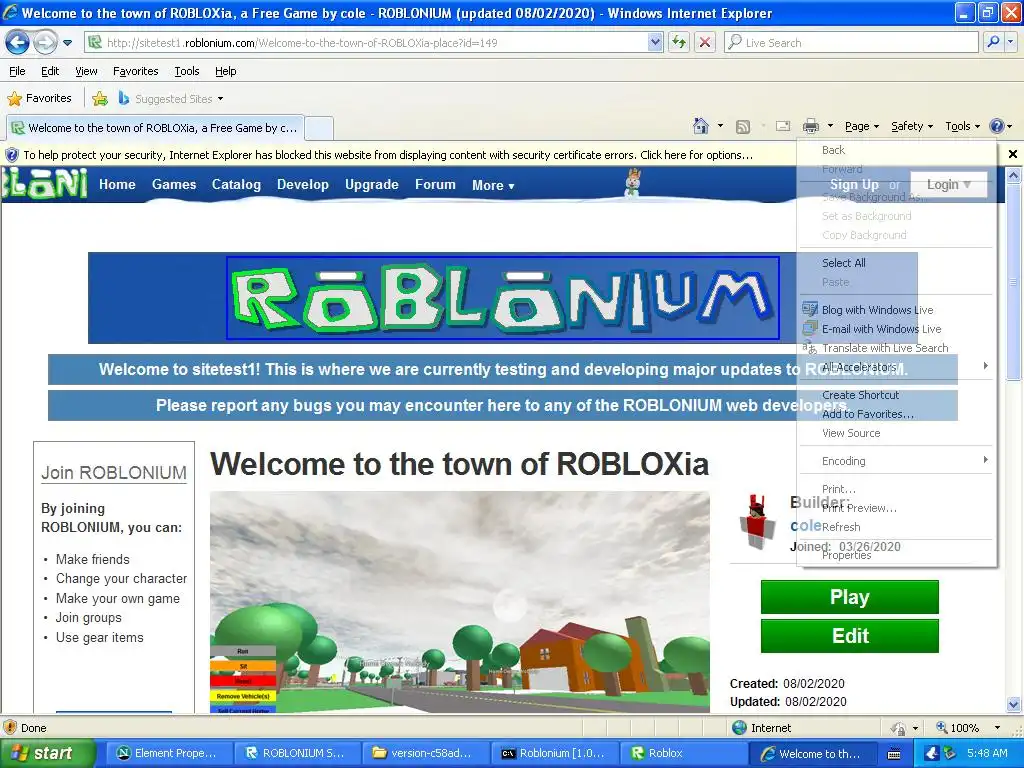The image size is (1024, 768).
Task: Select the ROBLOXia page tab
Action: [x=155, y=128]
